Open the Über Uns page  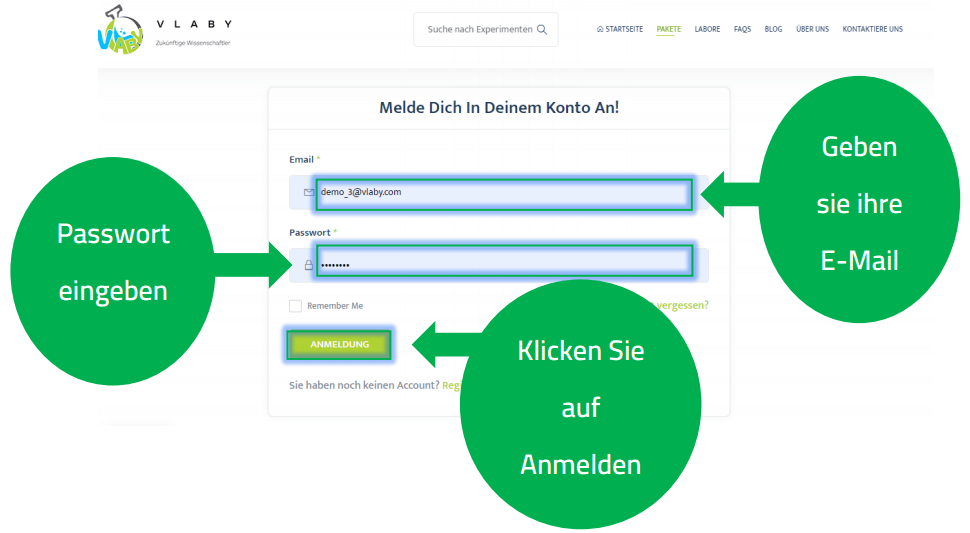pos(812,29)
